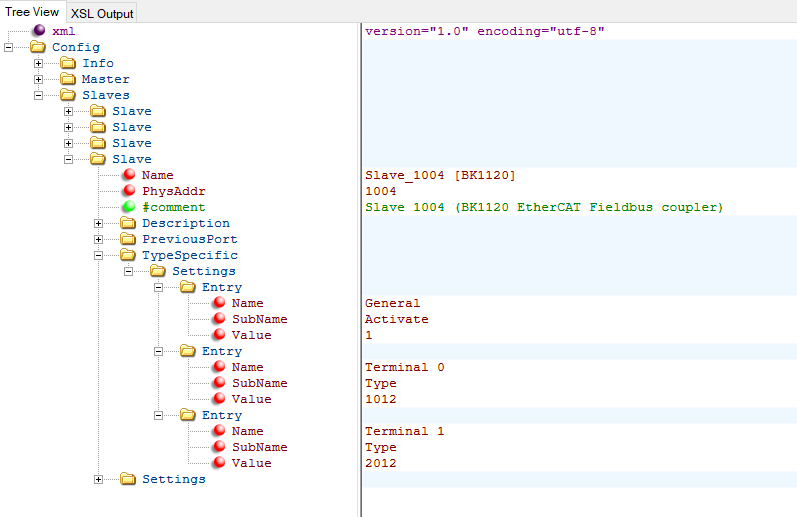Click the green #comment node icon
The height and width of the screenshot is (517, 797).
[x=128, y=207]
